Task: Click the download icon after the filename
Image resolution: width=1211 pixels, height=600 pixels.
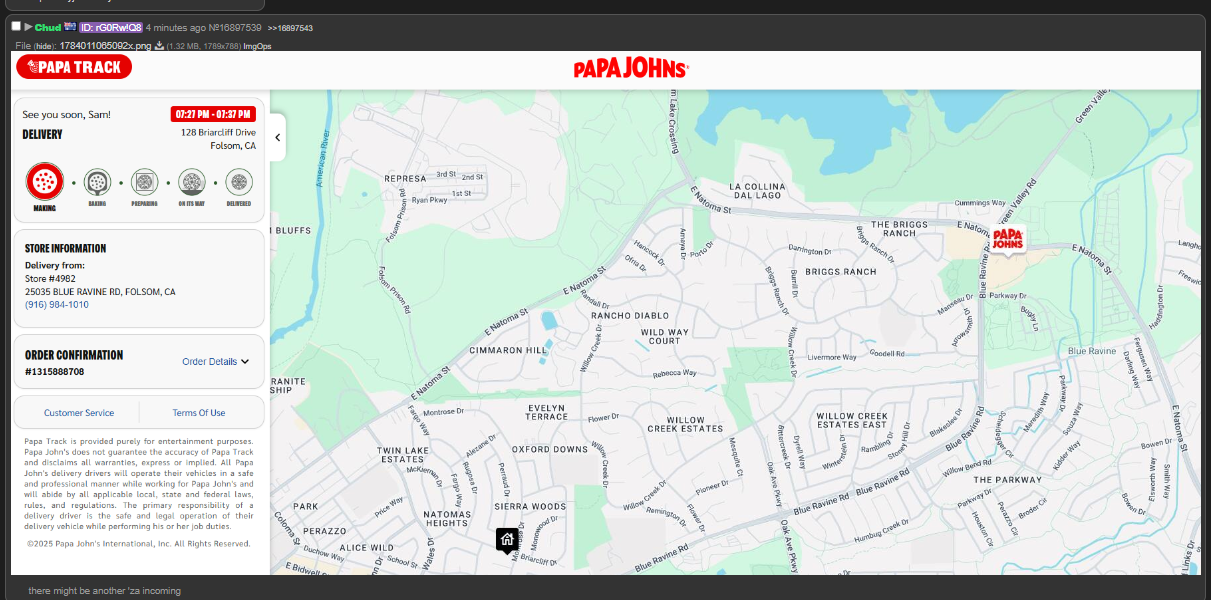Action: (159, 46)
